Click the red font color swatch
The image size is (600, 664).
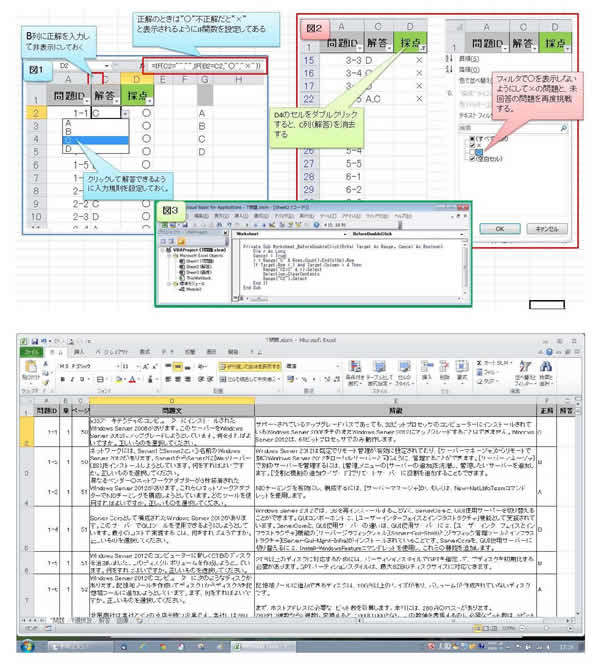point(132,379)
